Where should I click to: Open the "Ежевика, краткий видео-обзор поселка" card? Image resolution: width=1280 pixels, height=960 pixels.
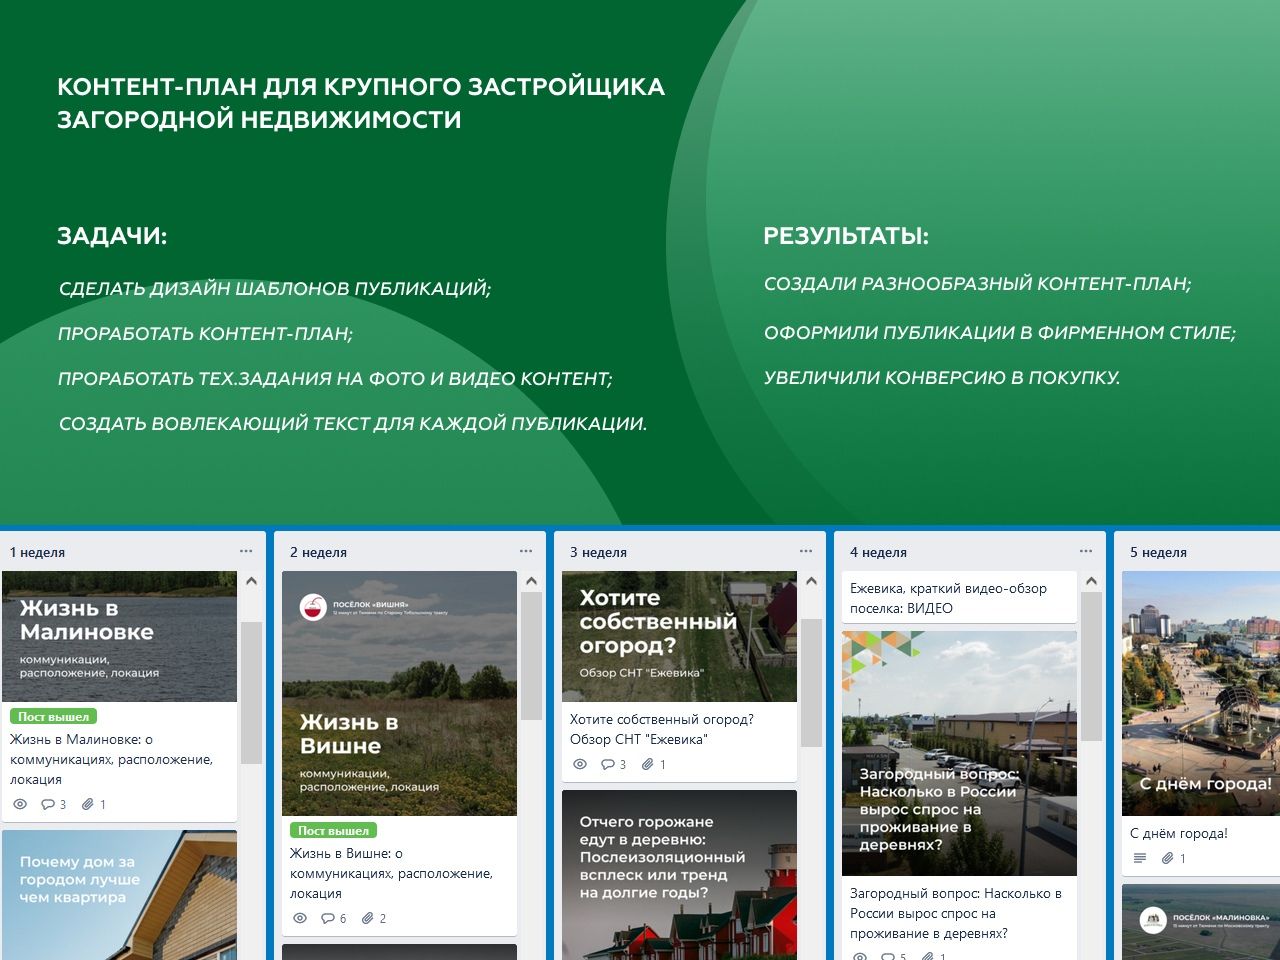pyautogui.click(x=955, y=597)
